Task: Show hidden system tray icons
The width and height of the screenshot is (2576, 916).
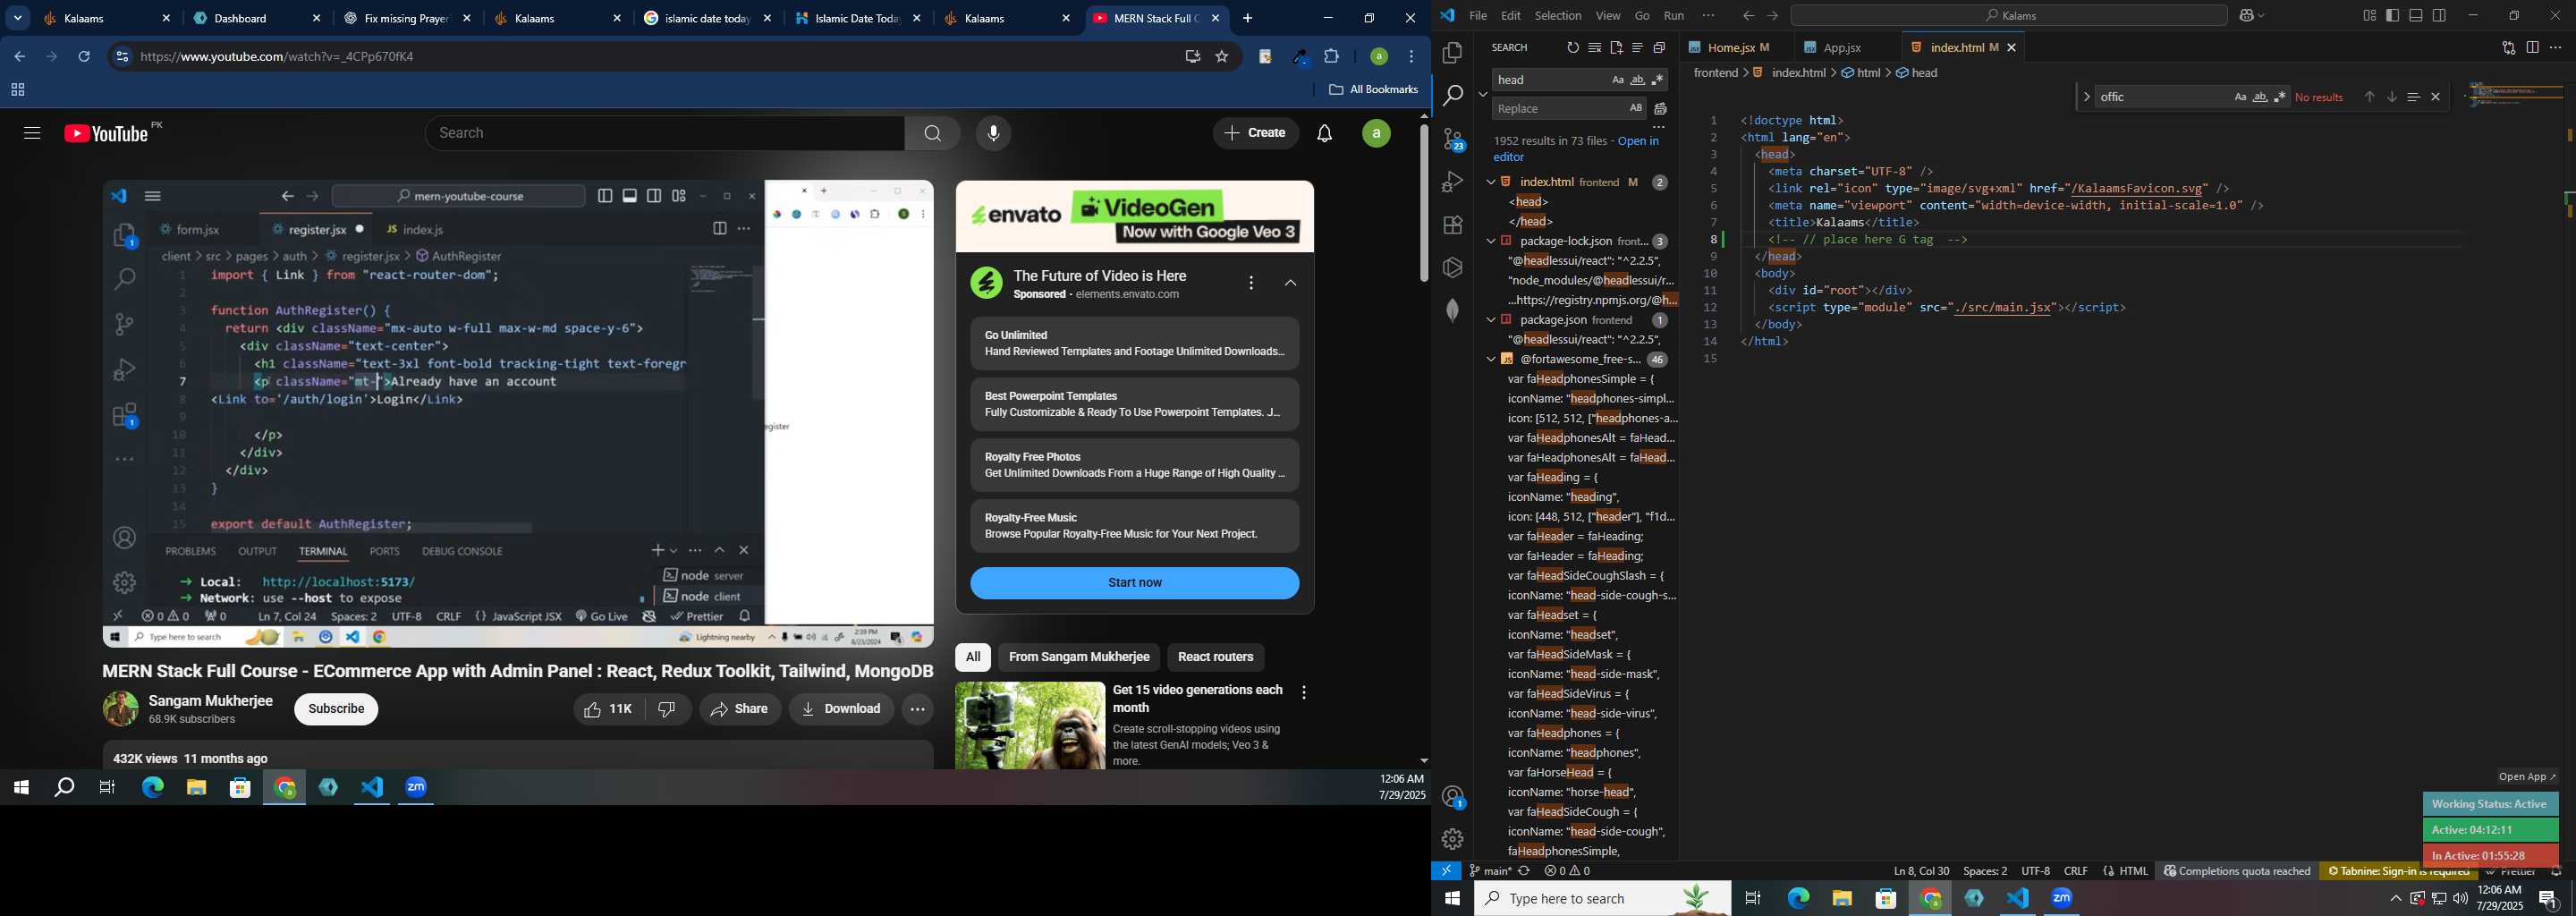Action: pyautogui.click(x=2395, y=899)
